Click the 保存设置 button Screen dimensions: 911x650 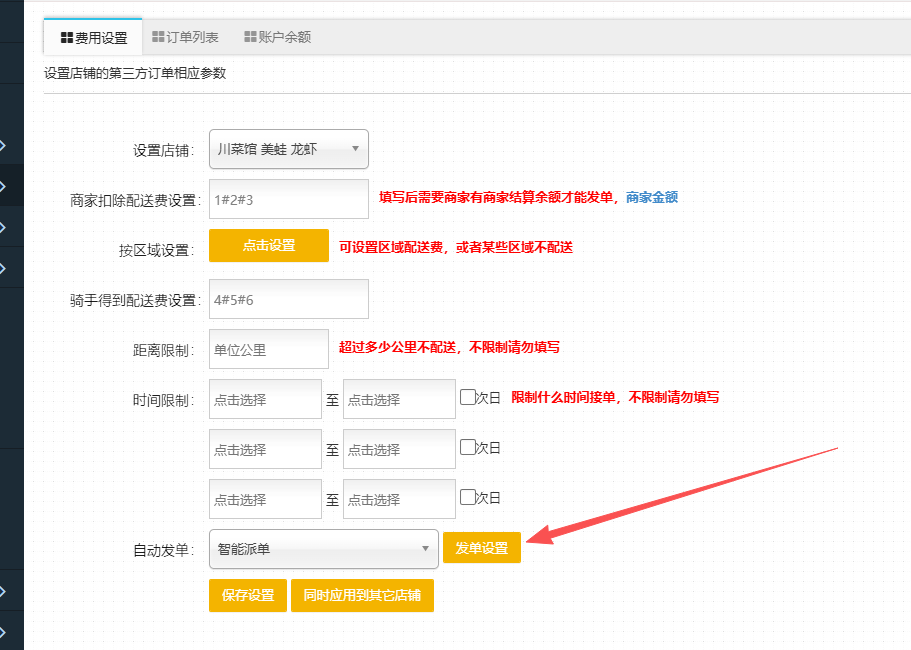click(248, 595)
